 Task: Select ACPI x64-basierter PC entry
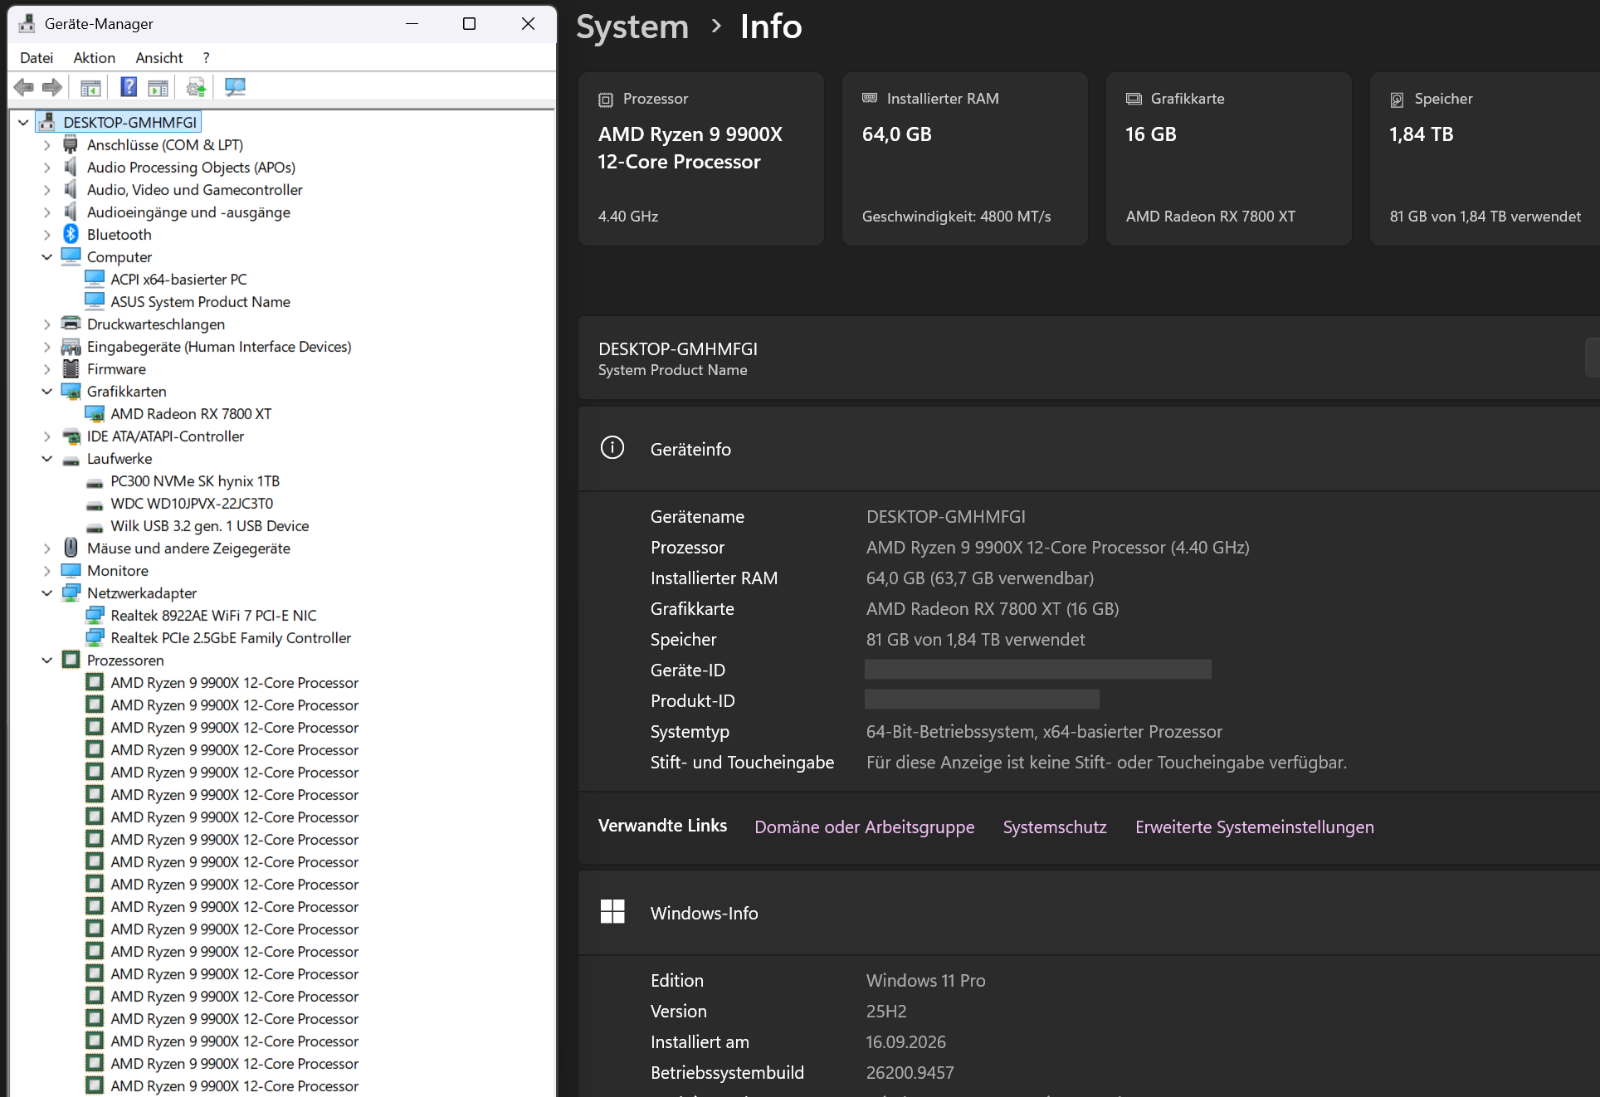179,279
